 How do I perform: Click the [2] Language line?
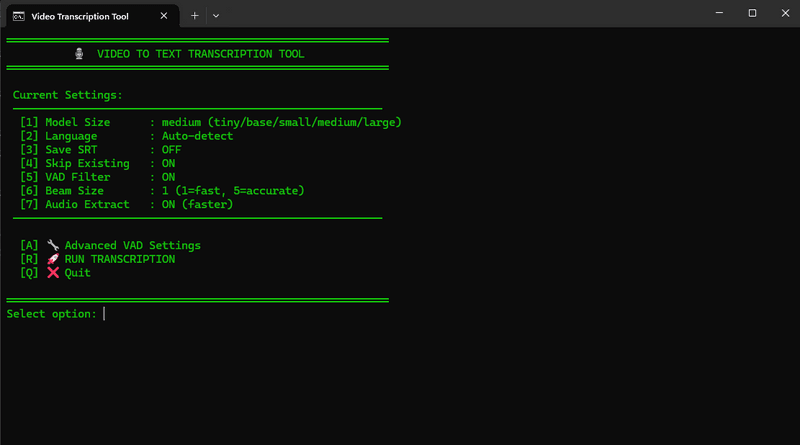click(x=127, y=136)
